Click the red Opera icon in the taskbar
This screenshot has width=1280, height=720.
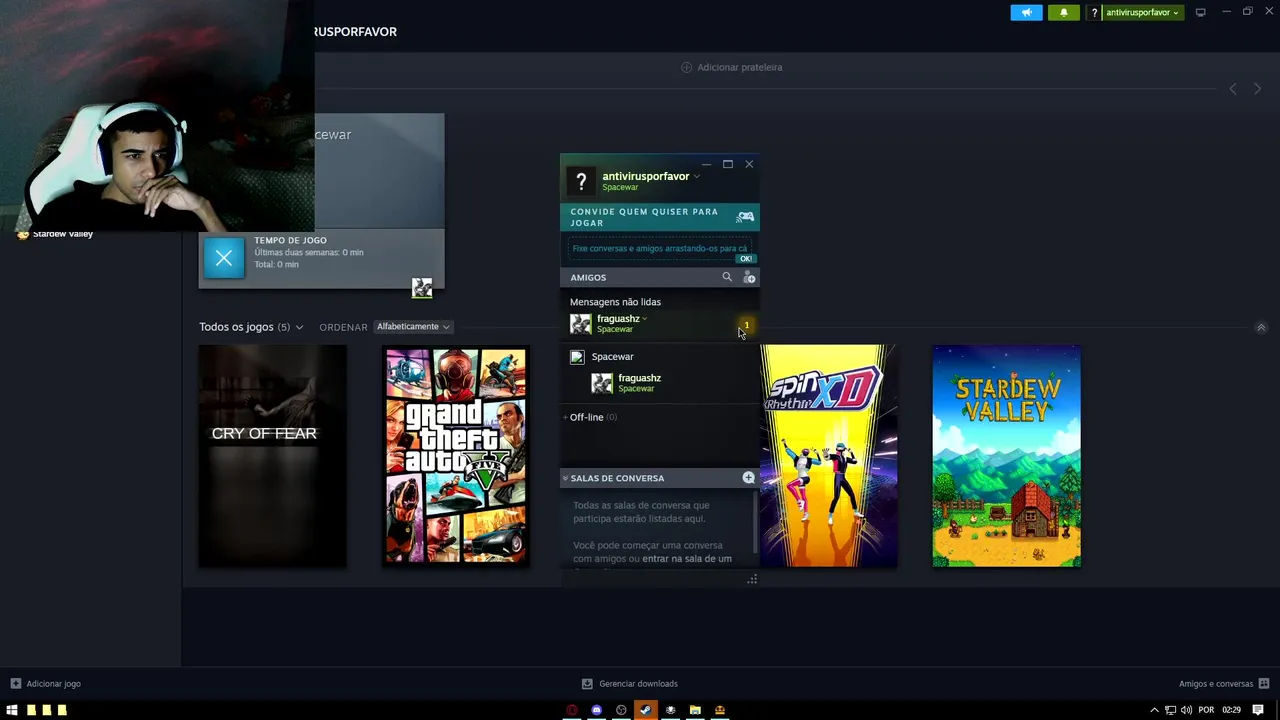pyautogui.click(x=572, y=710)
